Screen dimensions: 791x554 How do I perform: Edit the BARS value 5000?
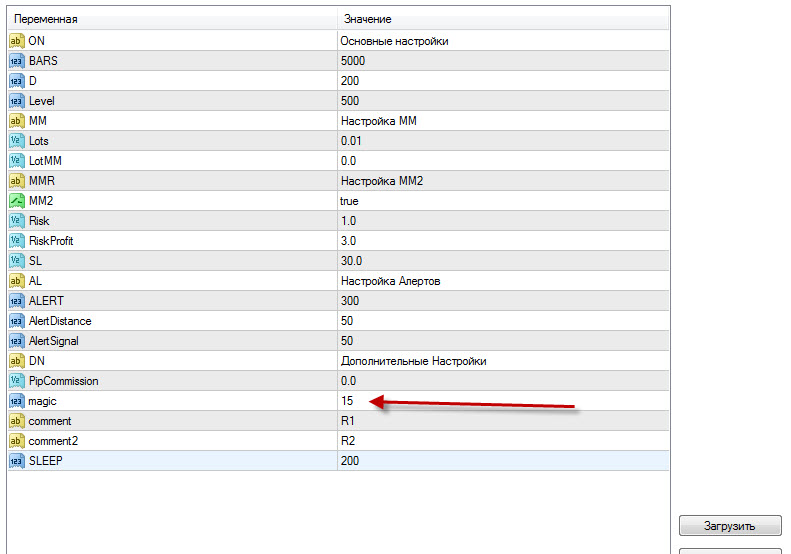click(353, 61)
